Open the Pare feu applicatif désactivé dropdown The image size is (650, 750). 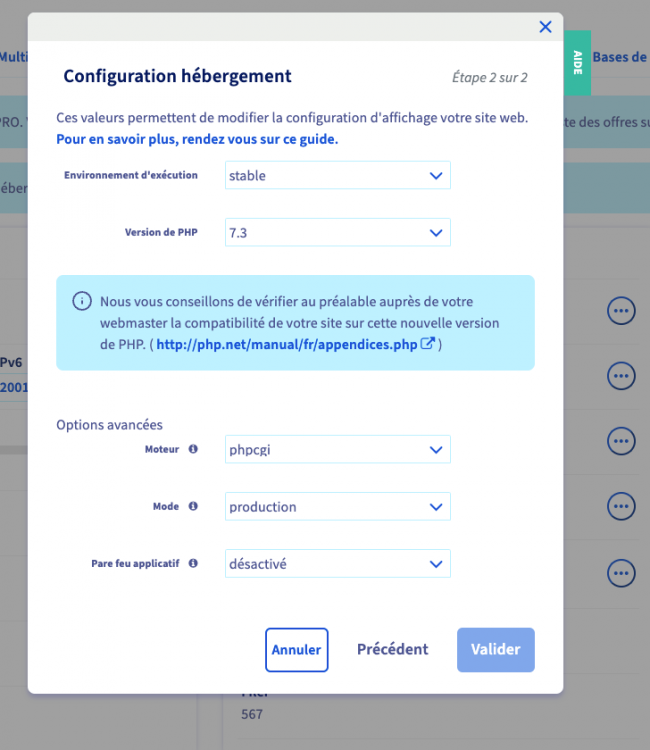pyautogui.click(x=338, y=563)
